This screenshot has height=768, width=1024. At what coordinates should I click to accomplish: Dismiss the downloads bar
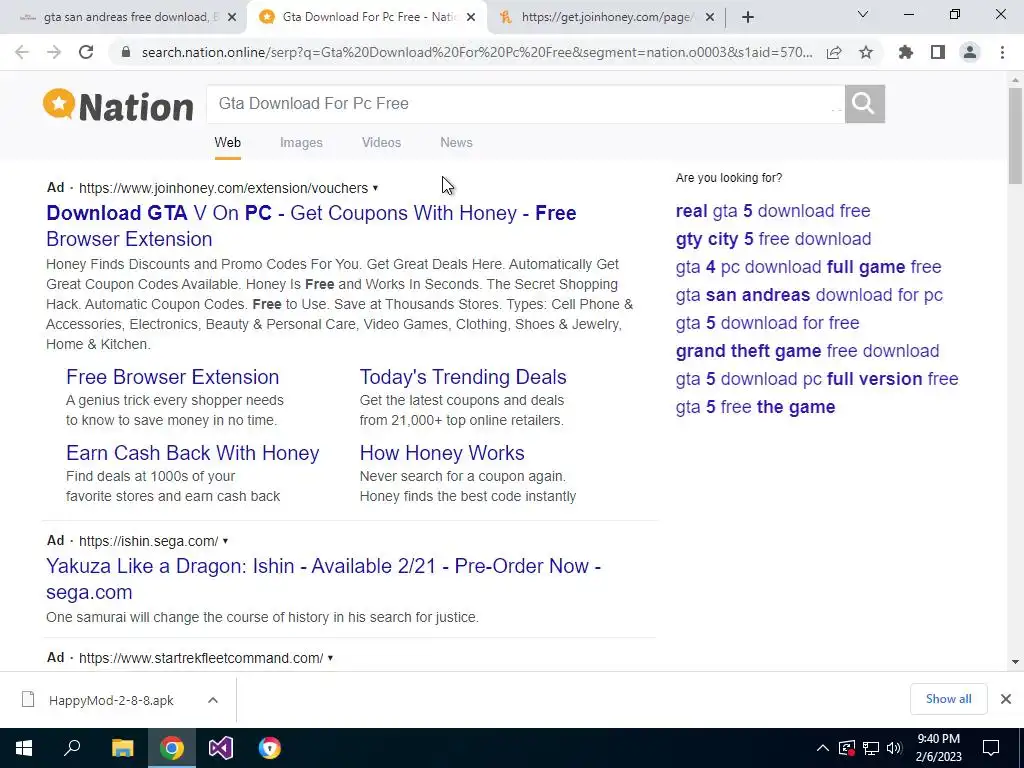click(1006, 699)
